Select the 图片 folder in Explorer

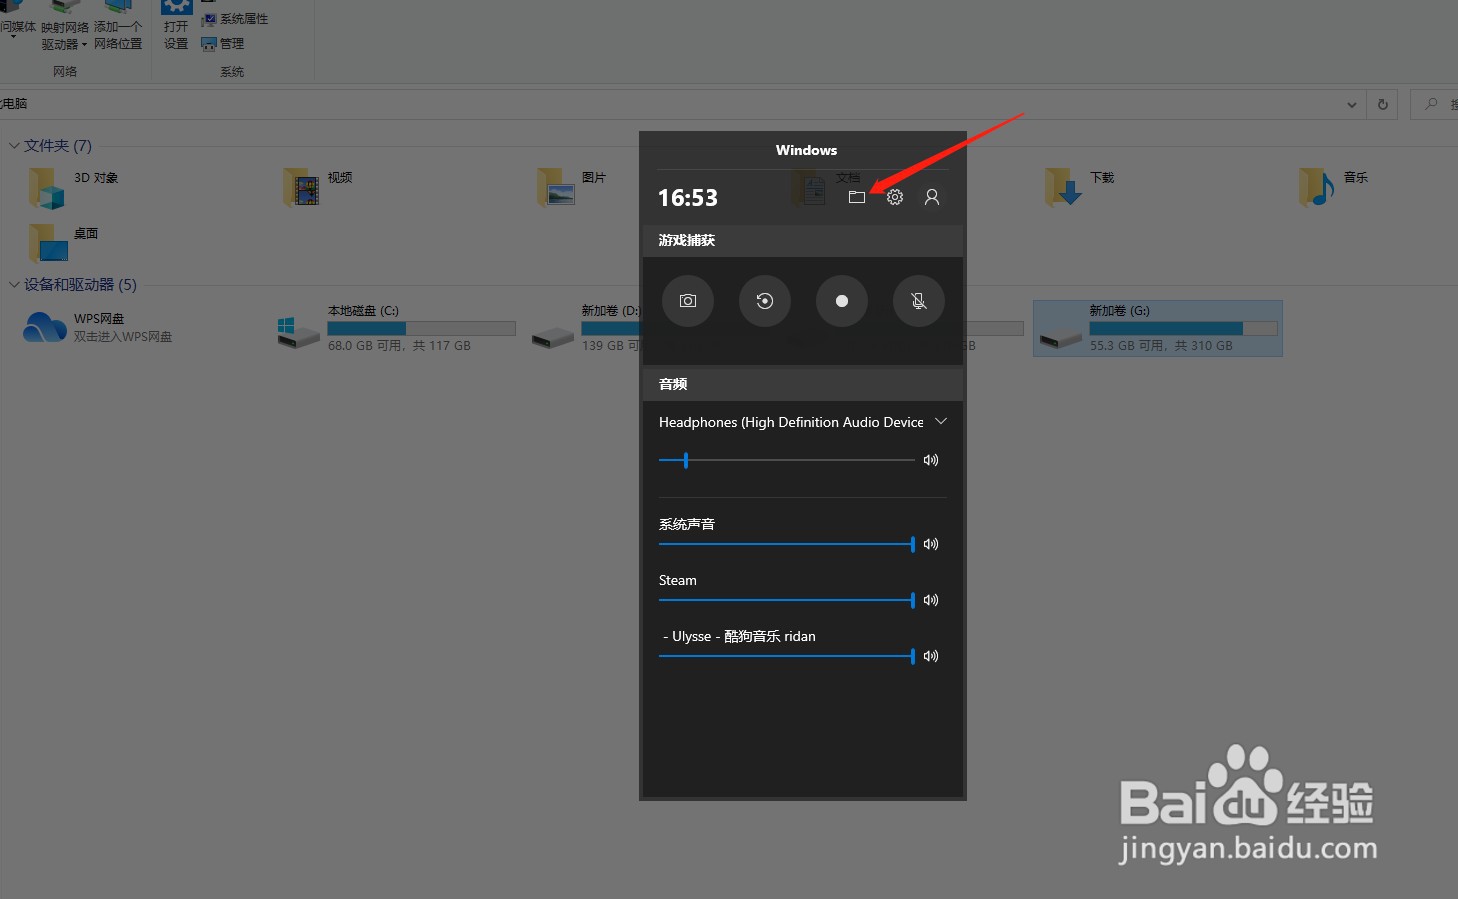point(572,187)
